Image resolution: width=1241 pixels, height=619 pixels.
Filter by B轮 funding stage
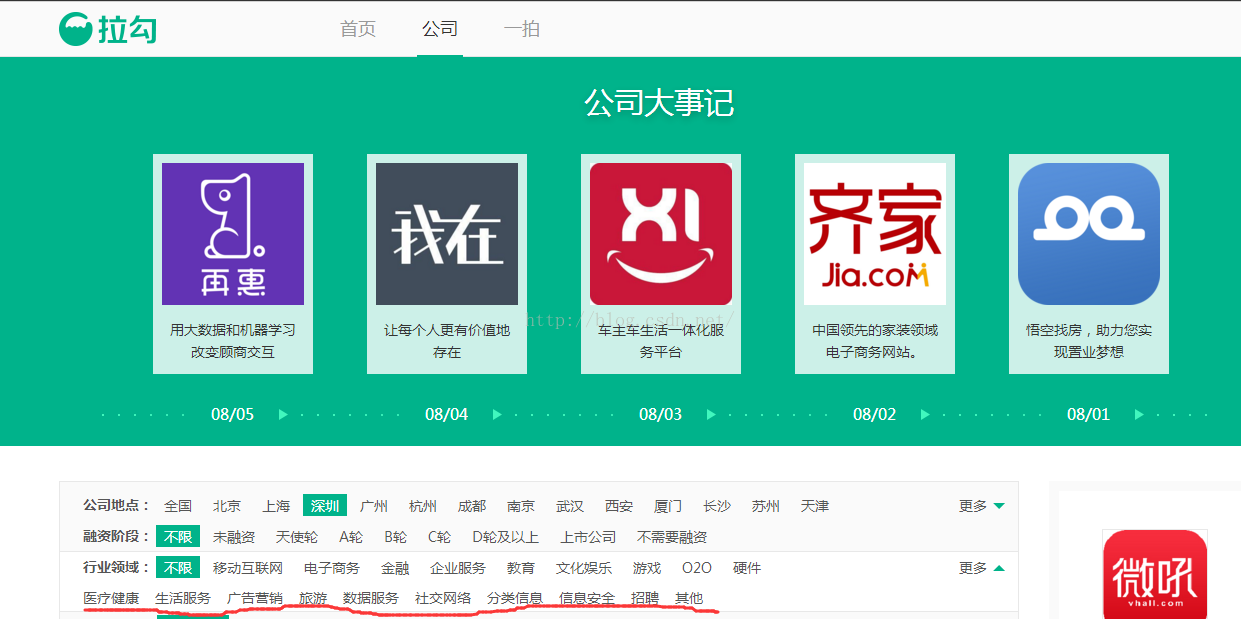pyautogui.click(x=395, y=537)
